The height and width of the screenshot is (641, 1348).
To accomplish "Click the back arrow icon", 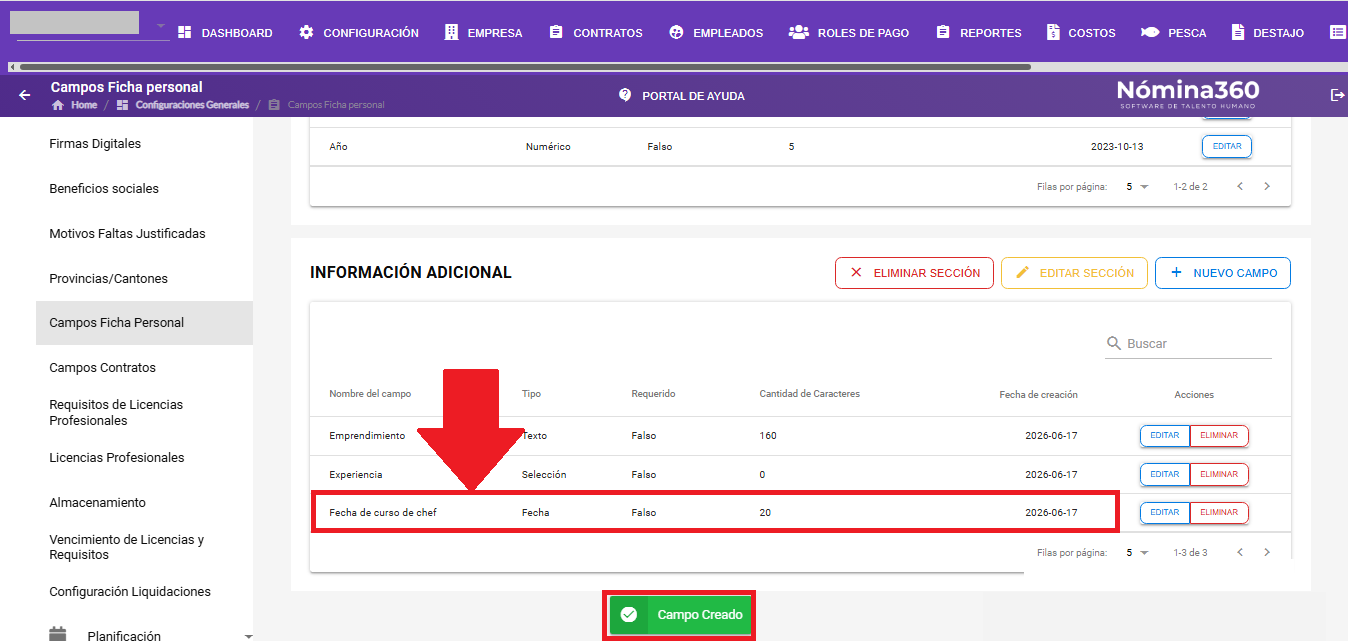I will coord(25,95).
